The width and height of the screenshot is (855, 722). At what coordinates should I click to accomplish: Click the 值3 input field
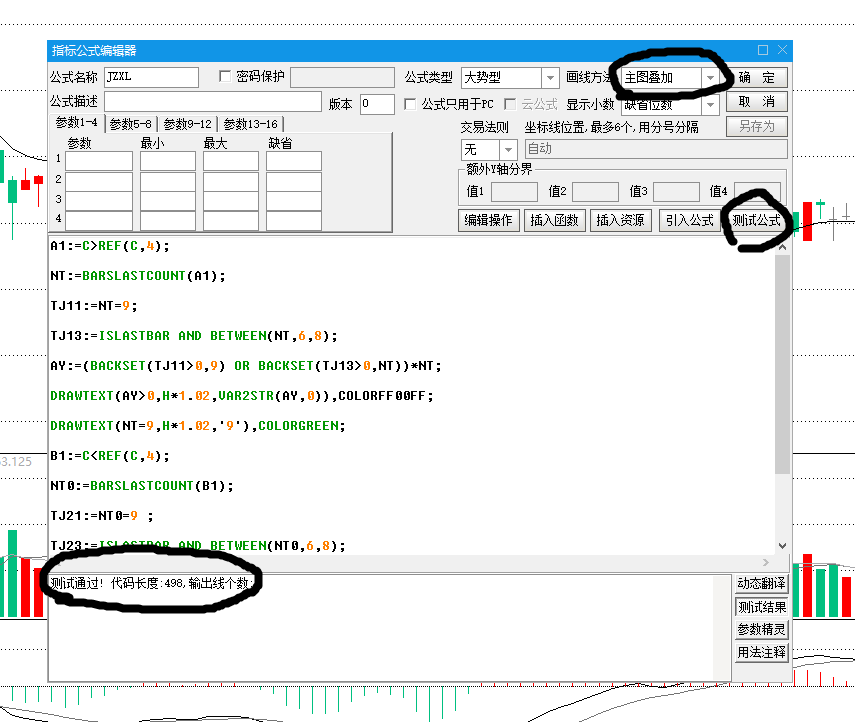coord(676,191)
